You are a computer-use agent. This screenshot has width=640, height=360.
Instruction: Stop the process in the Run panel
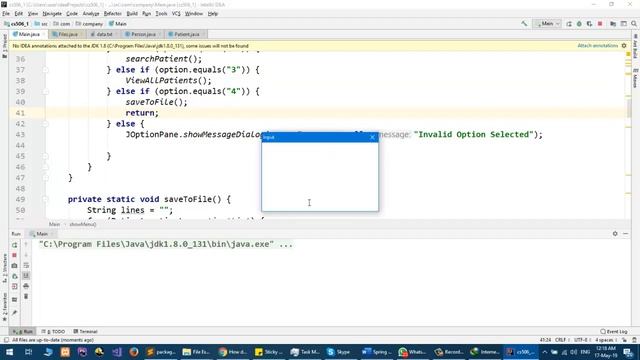[15, 255]
